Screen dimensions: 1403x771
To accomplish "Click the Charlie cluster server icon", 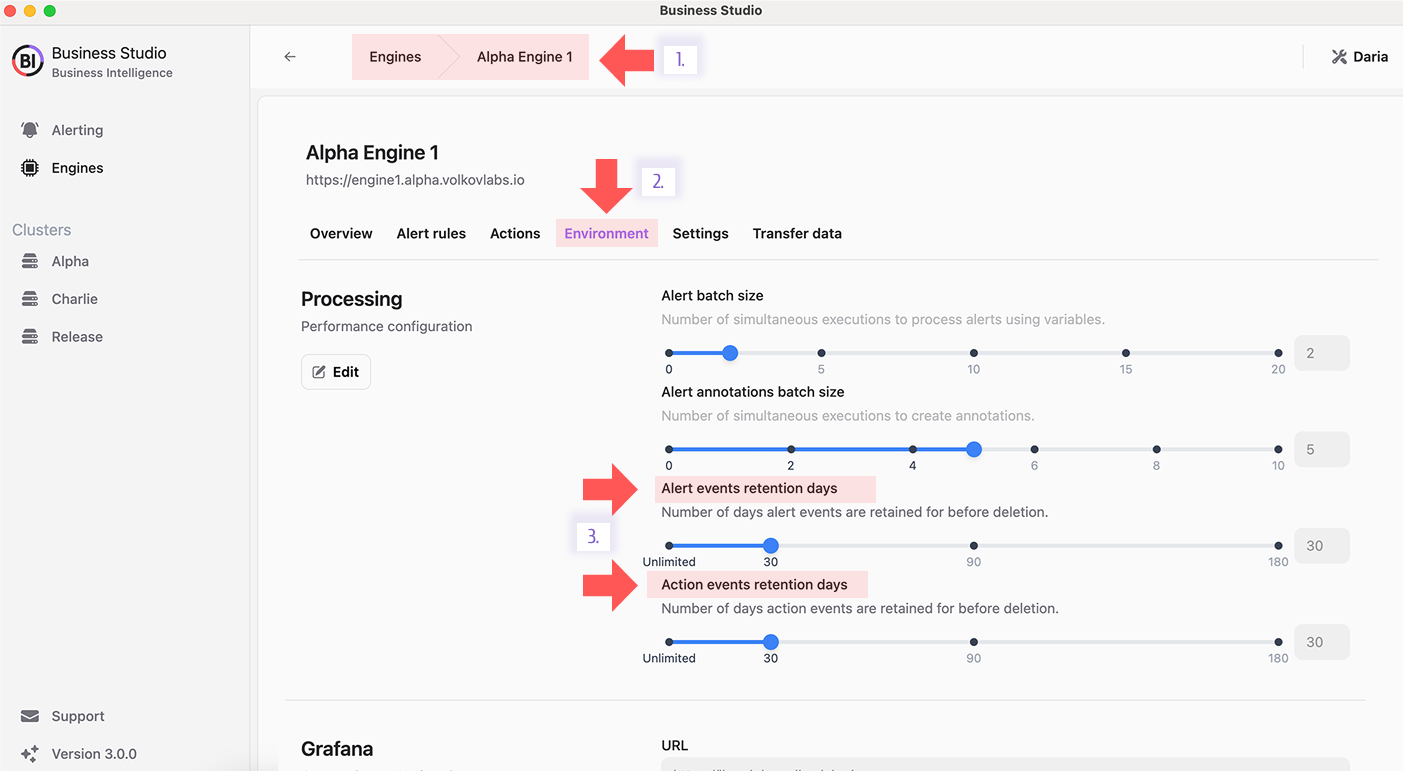I will (30, 299).
